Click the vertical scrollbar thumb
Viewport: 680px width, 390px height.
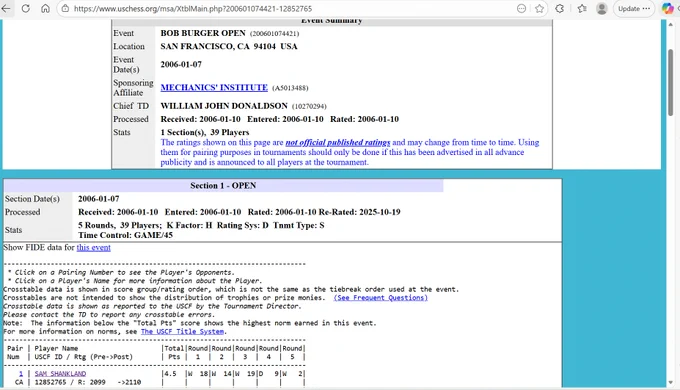click(x=670, y=82)
